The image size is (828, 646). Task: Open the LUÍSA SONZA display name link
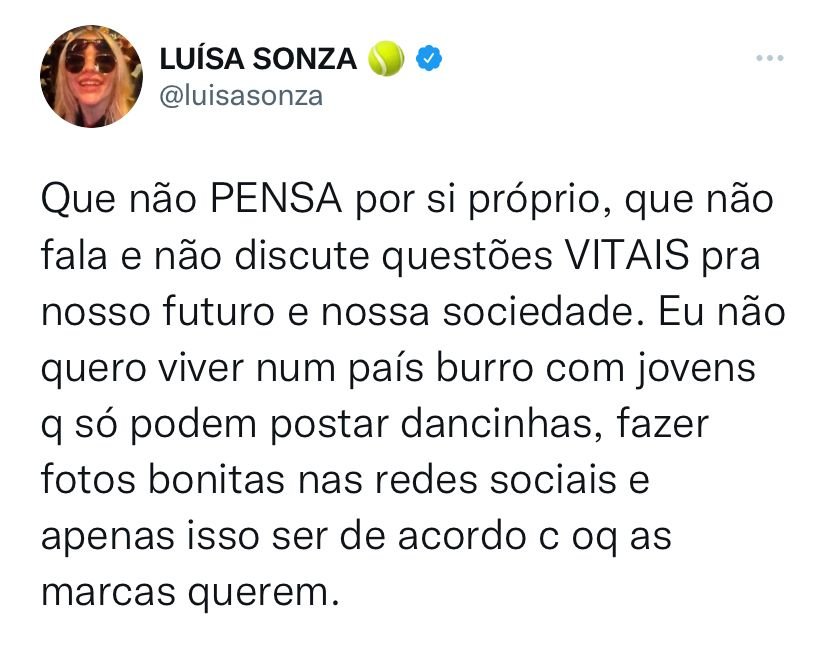pos(258,60)
